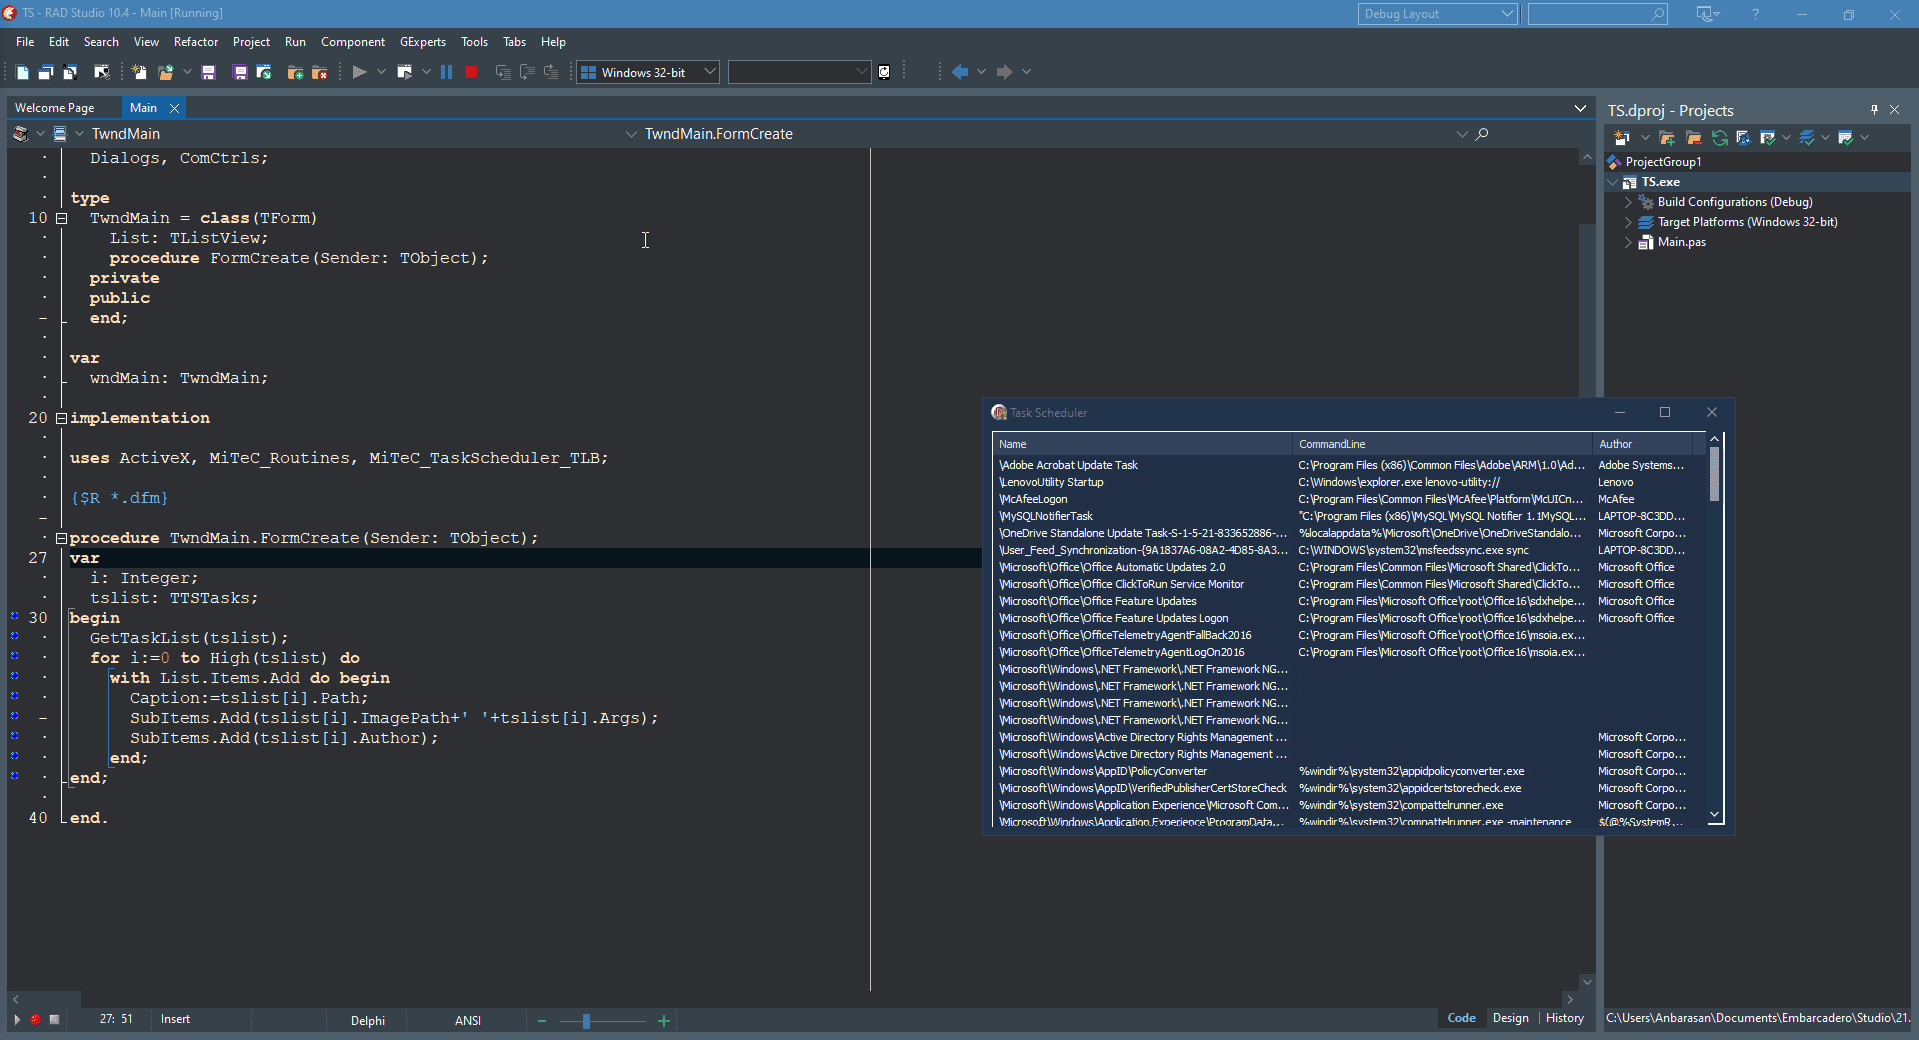
Task: Toggle breakpoint dot at line 30 begin
Action: click(14, 616)
